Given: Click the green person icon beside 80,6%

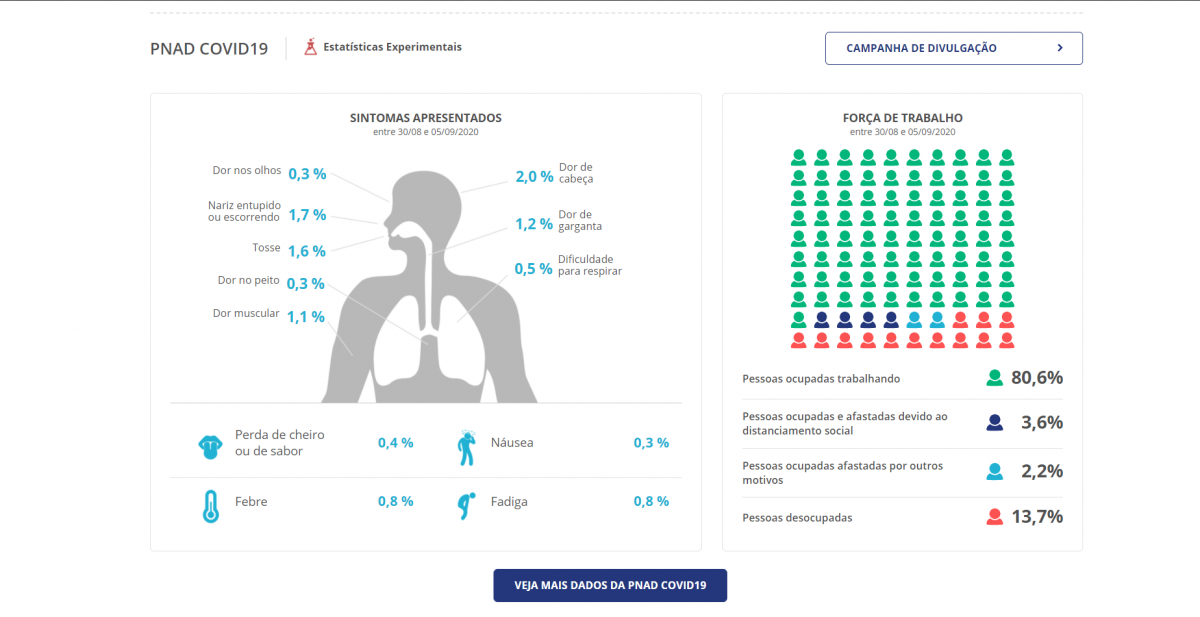Looking at the screenshot, I should tap(994, 378).
